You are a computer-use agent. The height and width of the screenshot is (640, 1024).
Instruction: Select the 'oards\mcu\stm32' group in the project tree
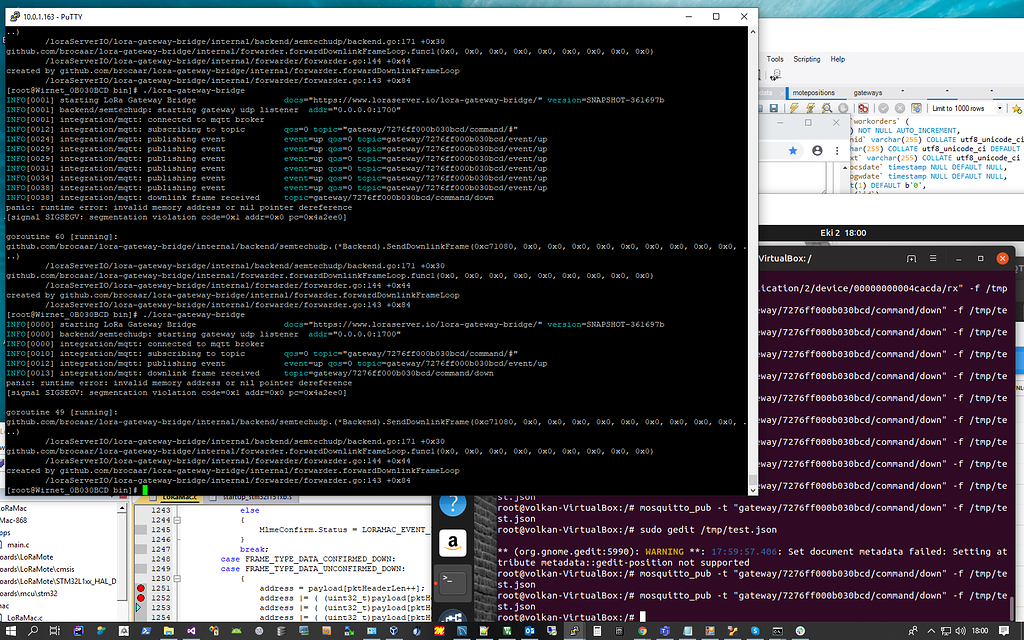click(x=29, y=594)
